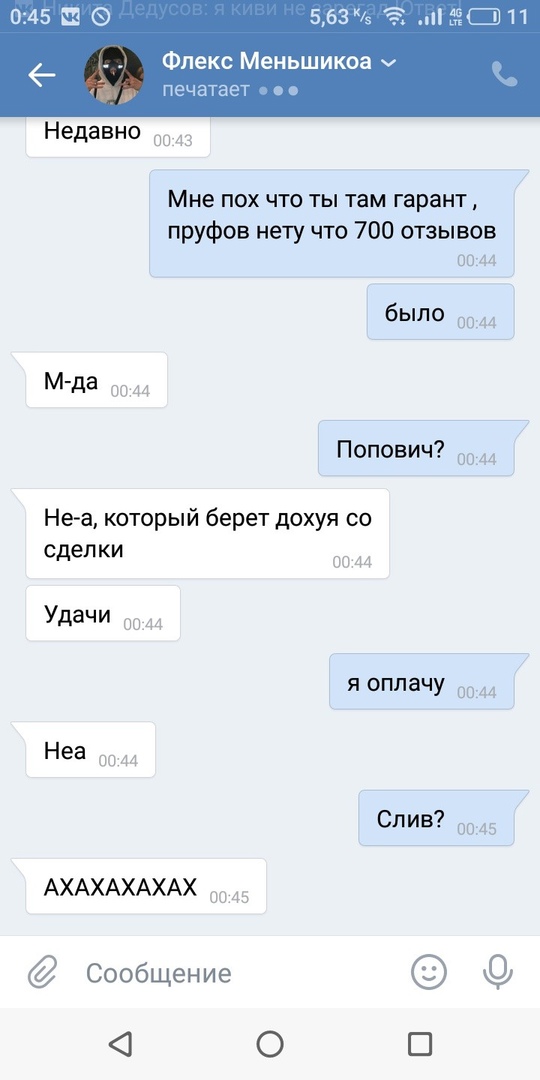Tap the microphone to record voice message
Screen dimensions: 540x1080
497,972
